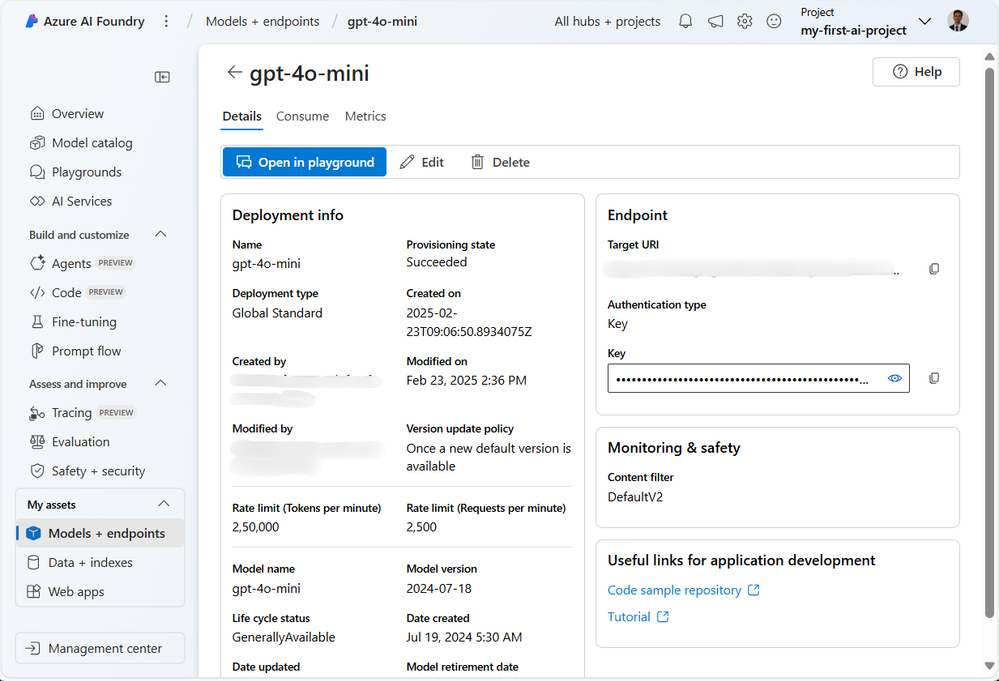Open Fine-tuning in the sidebar
The width and height of the screenshot is (999, 681).
73,322
